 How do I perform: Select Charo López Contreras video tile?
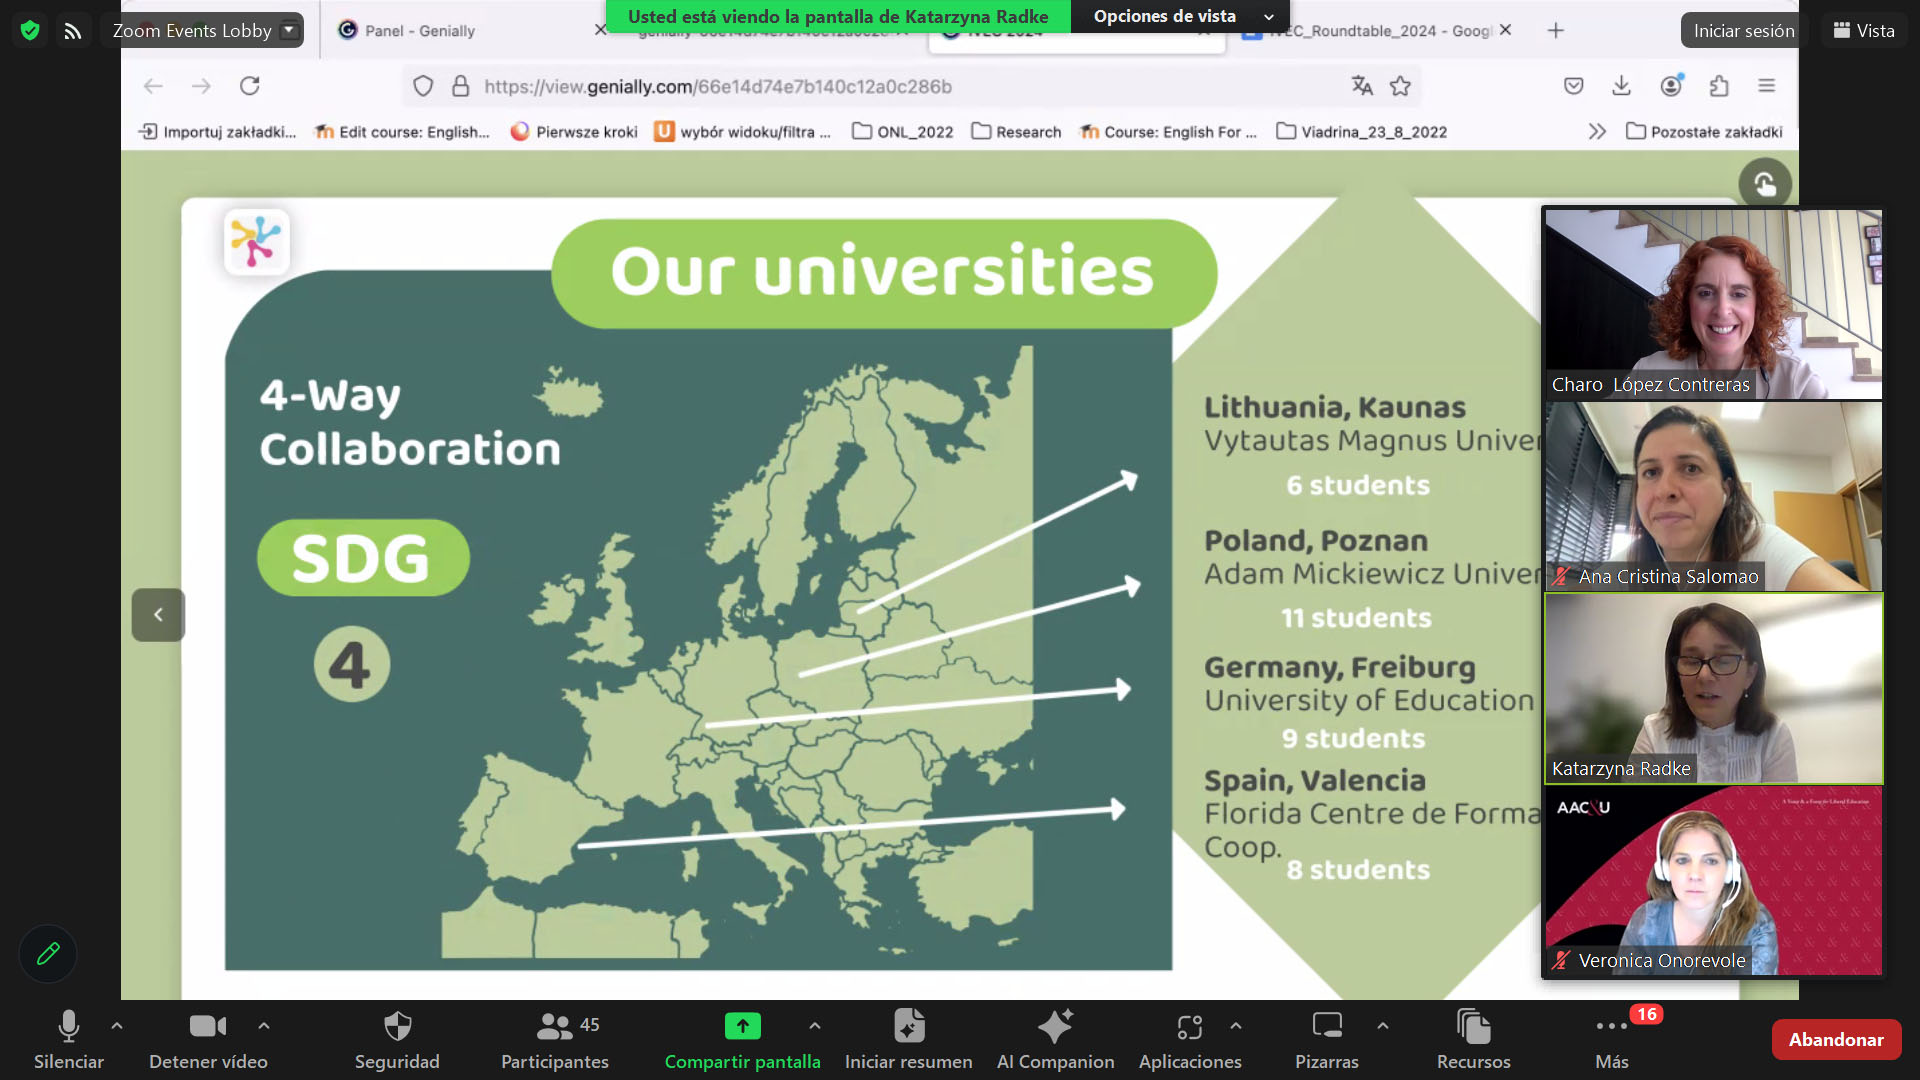(x=1713, y=303)
